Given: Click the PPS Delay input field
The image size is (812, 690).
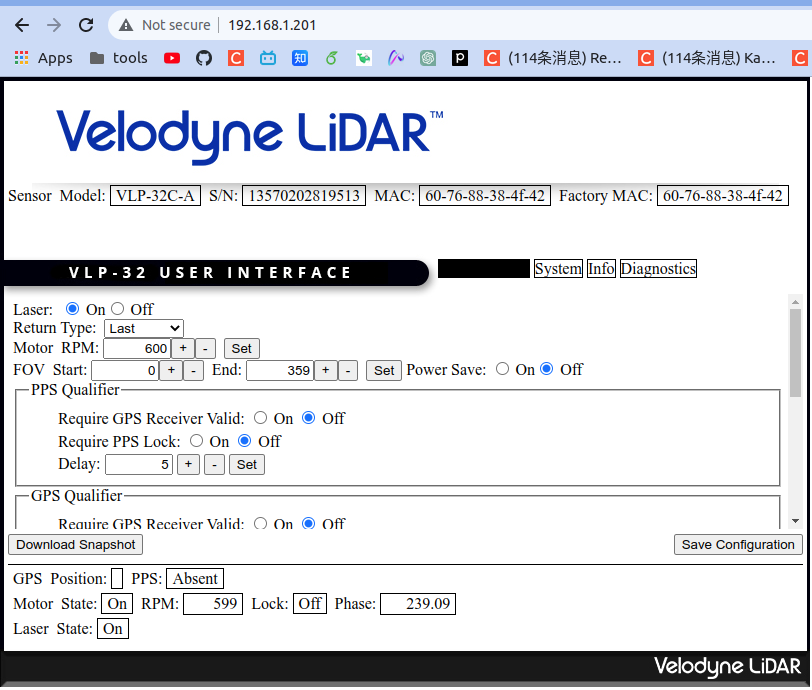Looking at the screenshot, I should 139,465.
